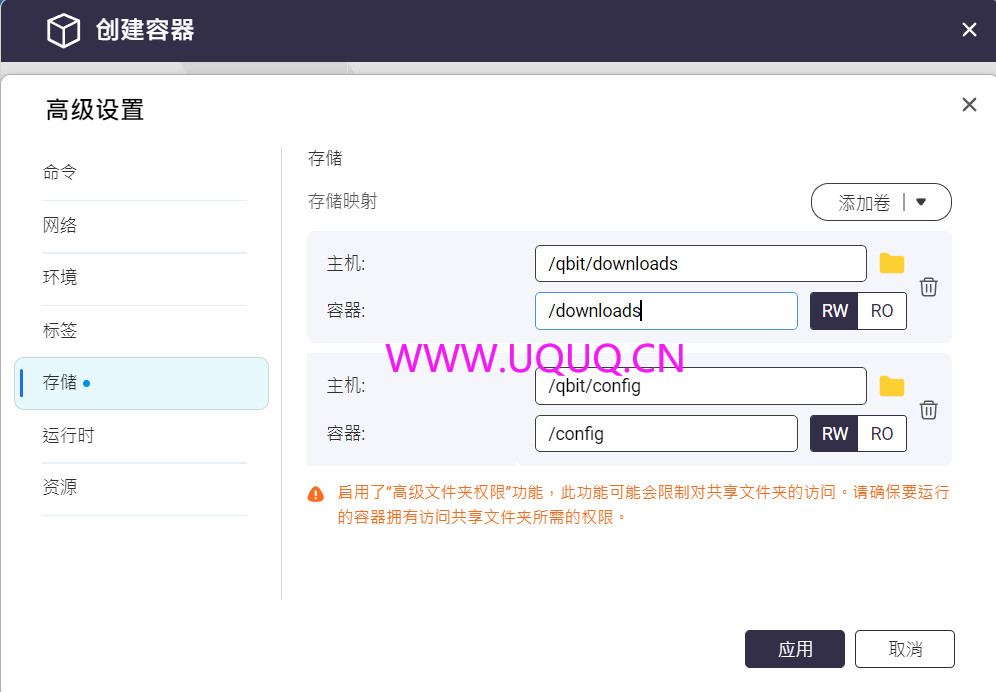Click the 取消 button
Screen dimensions: 996x692
tap(905, 649)
